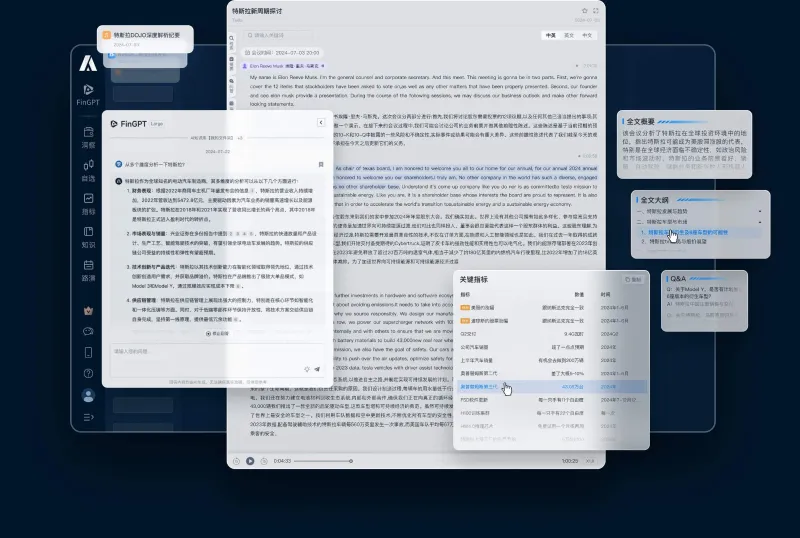The image size is (800, 538).
Task: Skip forward using button right of play
Action: 264,461
